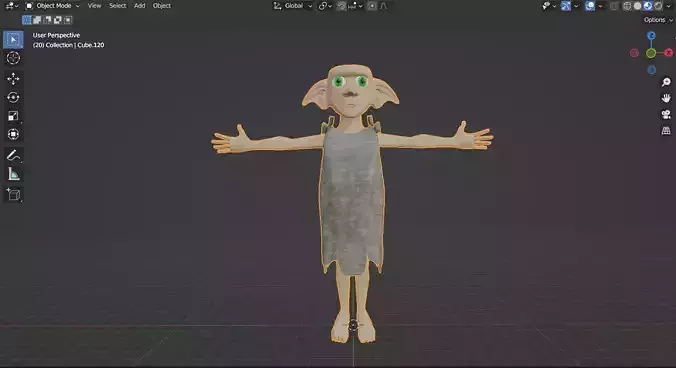The image size is (676, 368).
Task: Select the Rotate tool
Action: pyautogui.click(x=13, y=97)
